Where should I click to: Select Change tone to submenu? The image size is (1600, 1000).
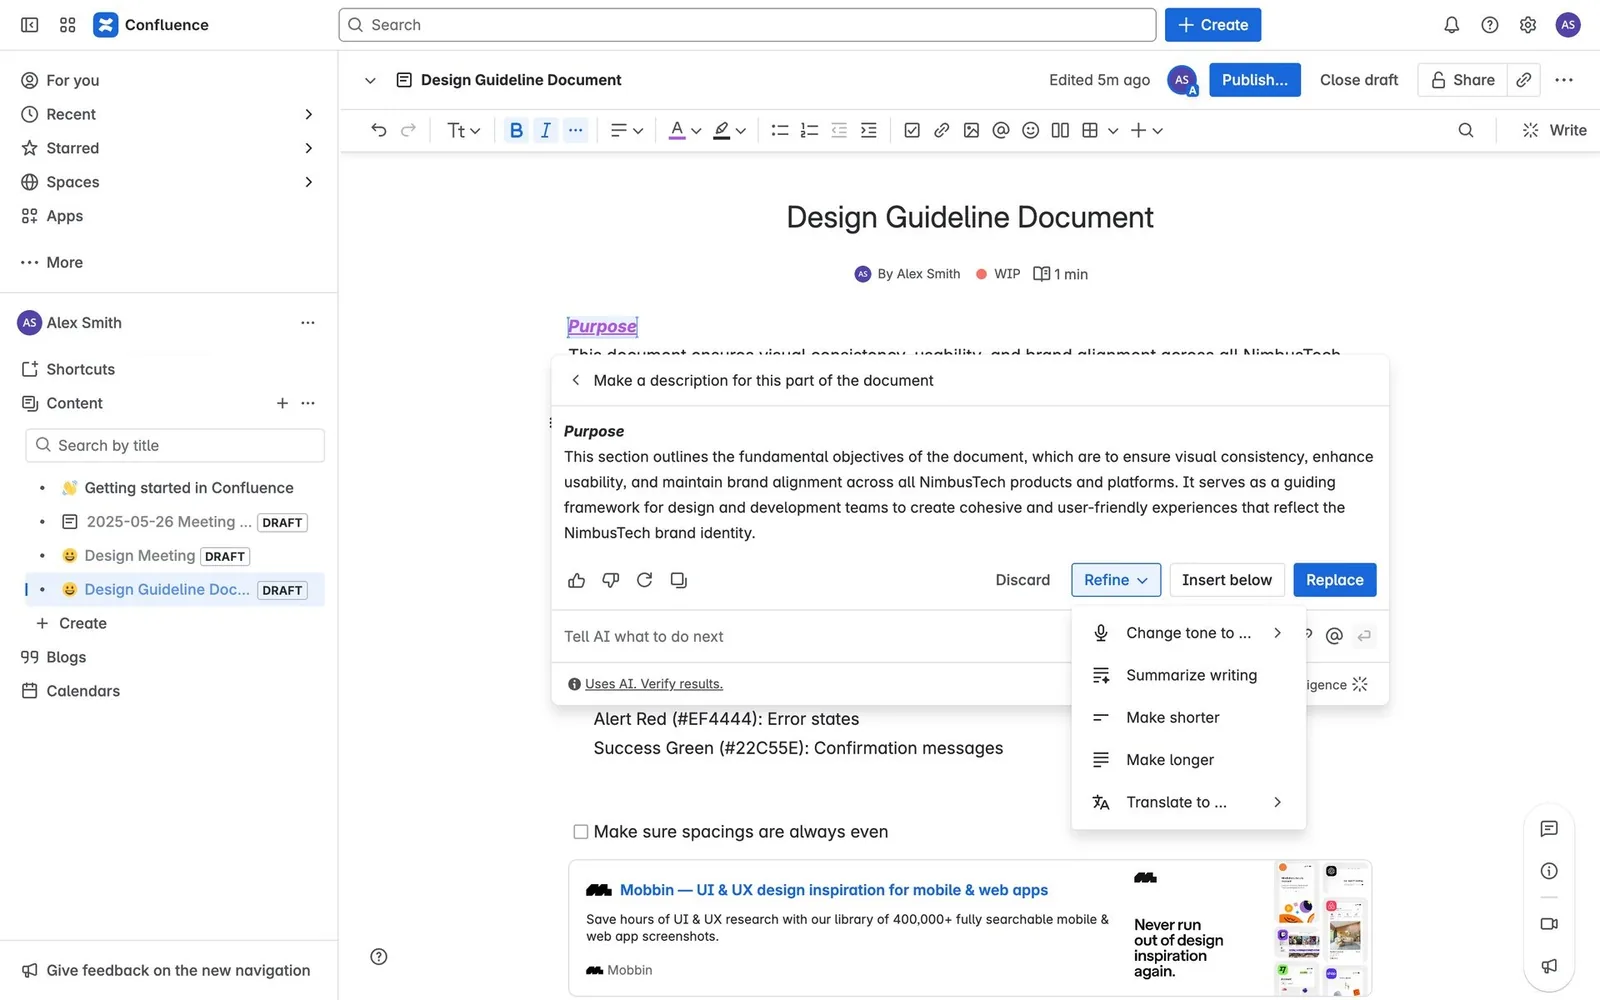[1188, 633]
